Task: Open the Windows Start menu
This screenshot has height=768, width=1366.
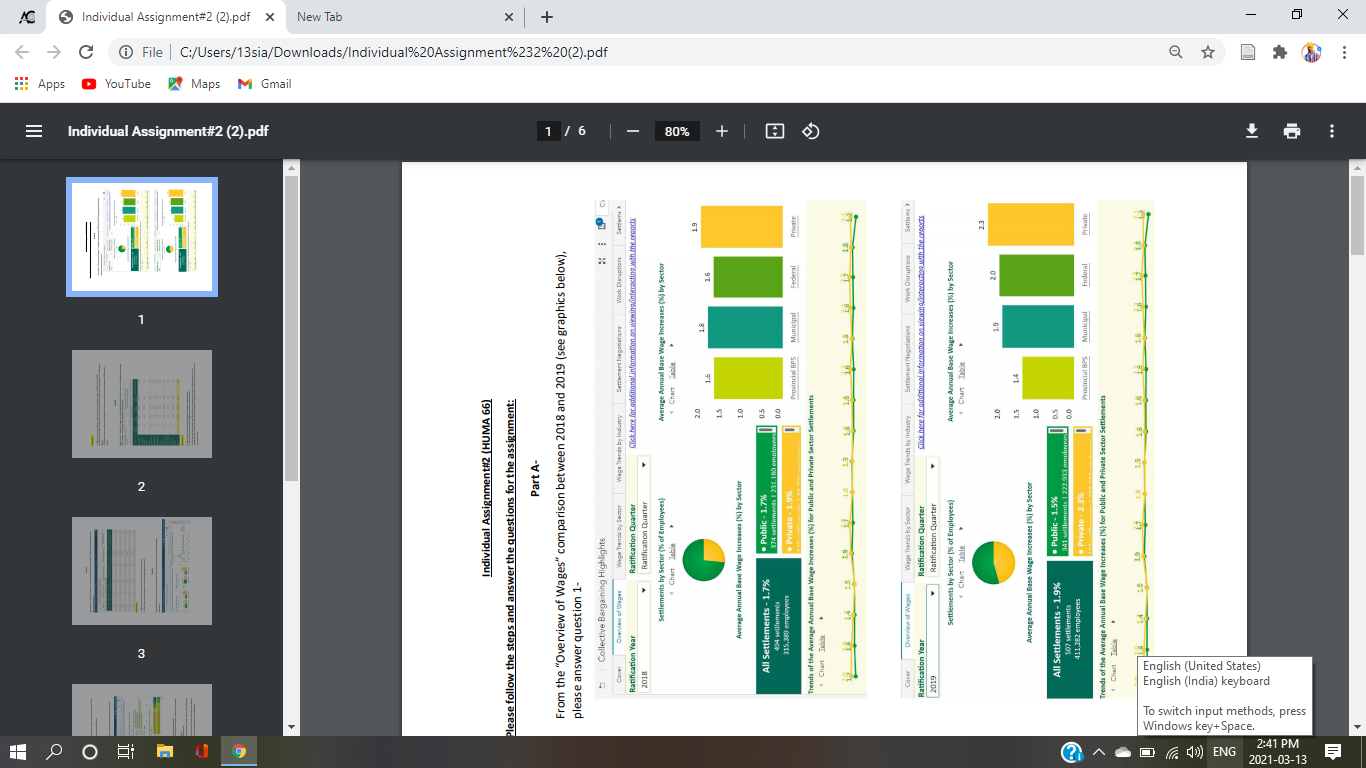Action: (18, 752)
